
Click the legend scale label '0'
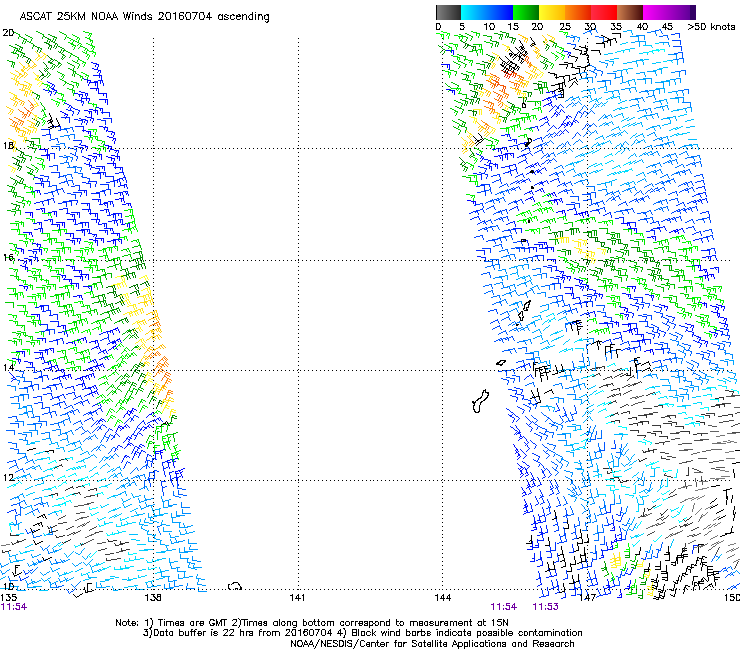(438, 27)
